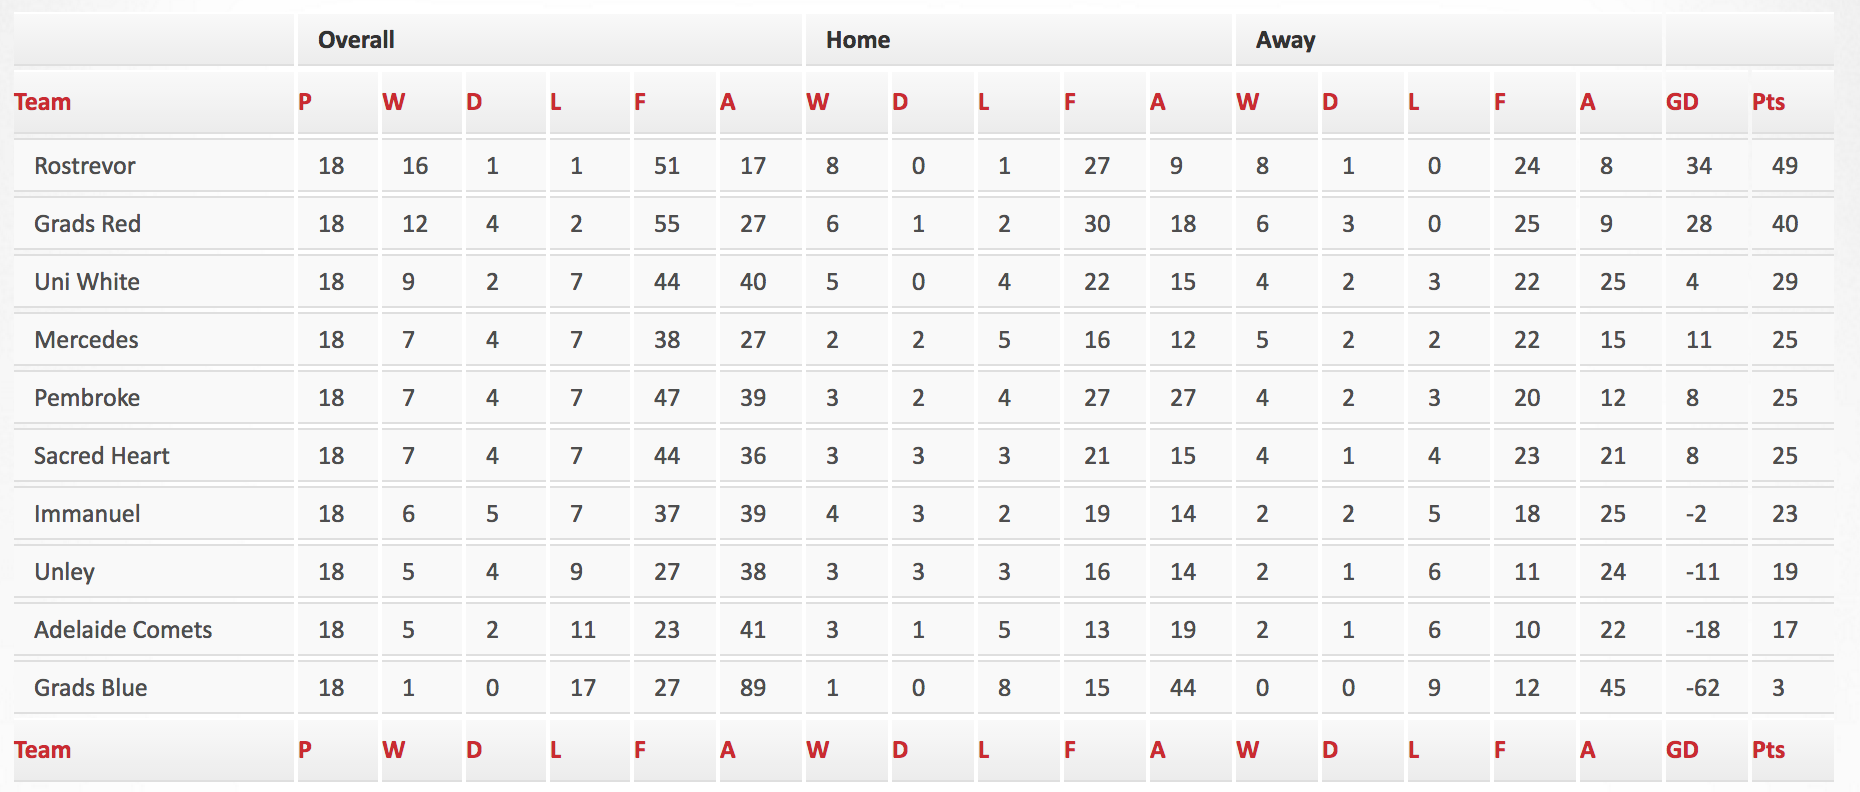Screen dimensions: 1860x792
Task: Choose the Sacred Heart team name
Action: point(102,456)
